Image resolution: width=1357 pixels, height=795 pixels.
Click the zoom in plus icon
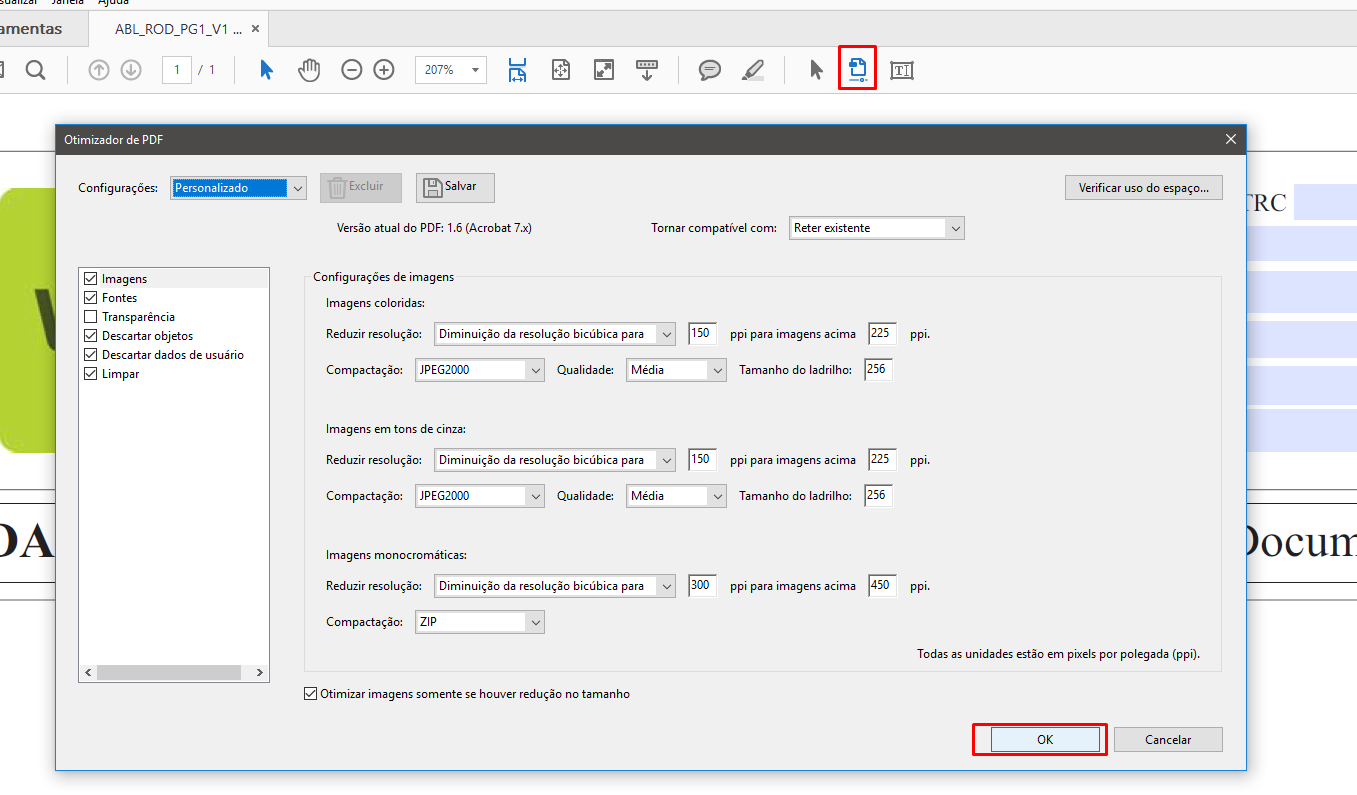(384, 70)
